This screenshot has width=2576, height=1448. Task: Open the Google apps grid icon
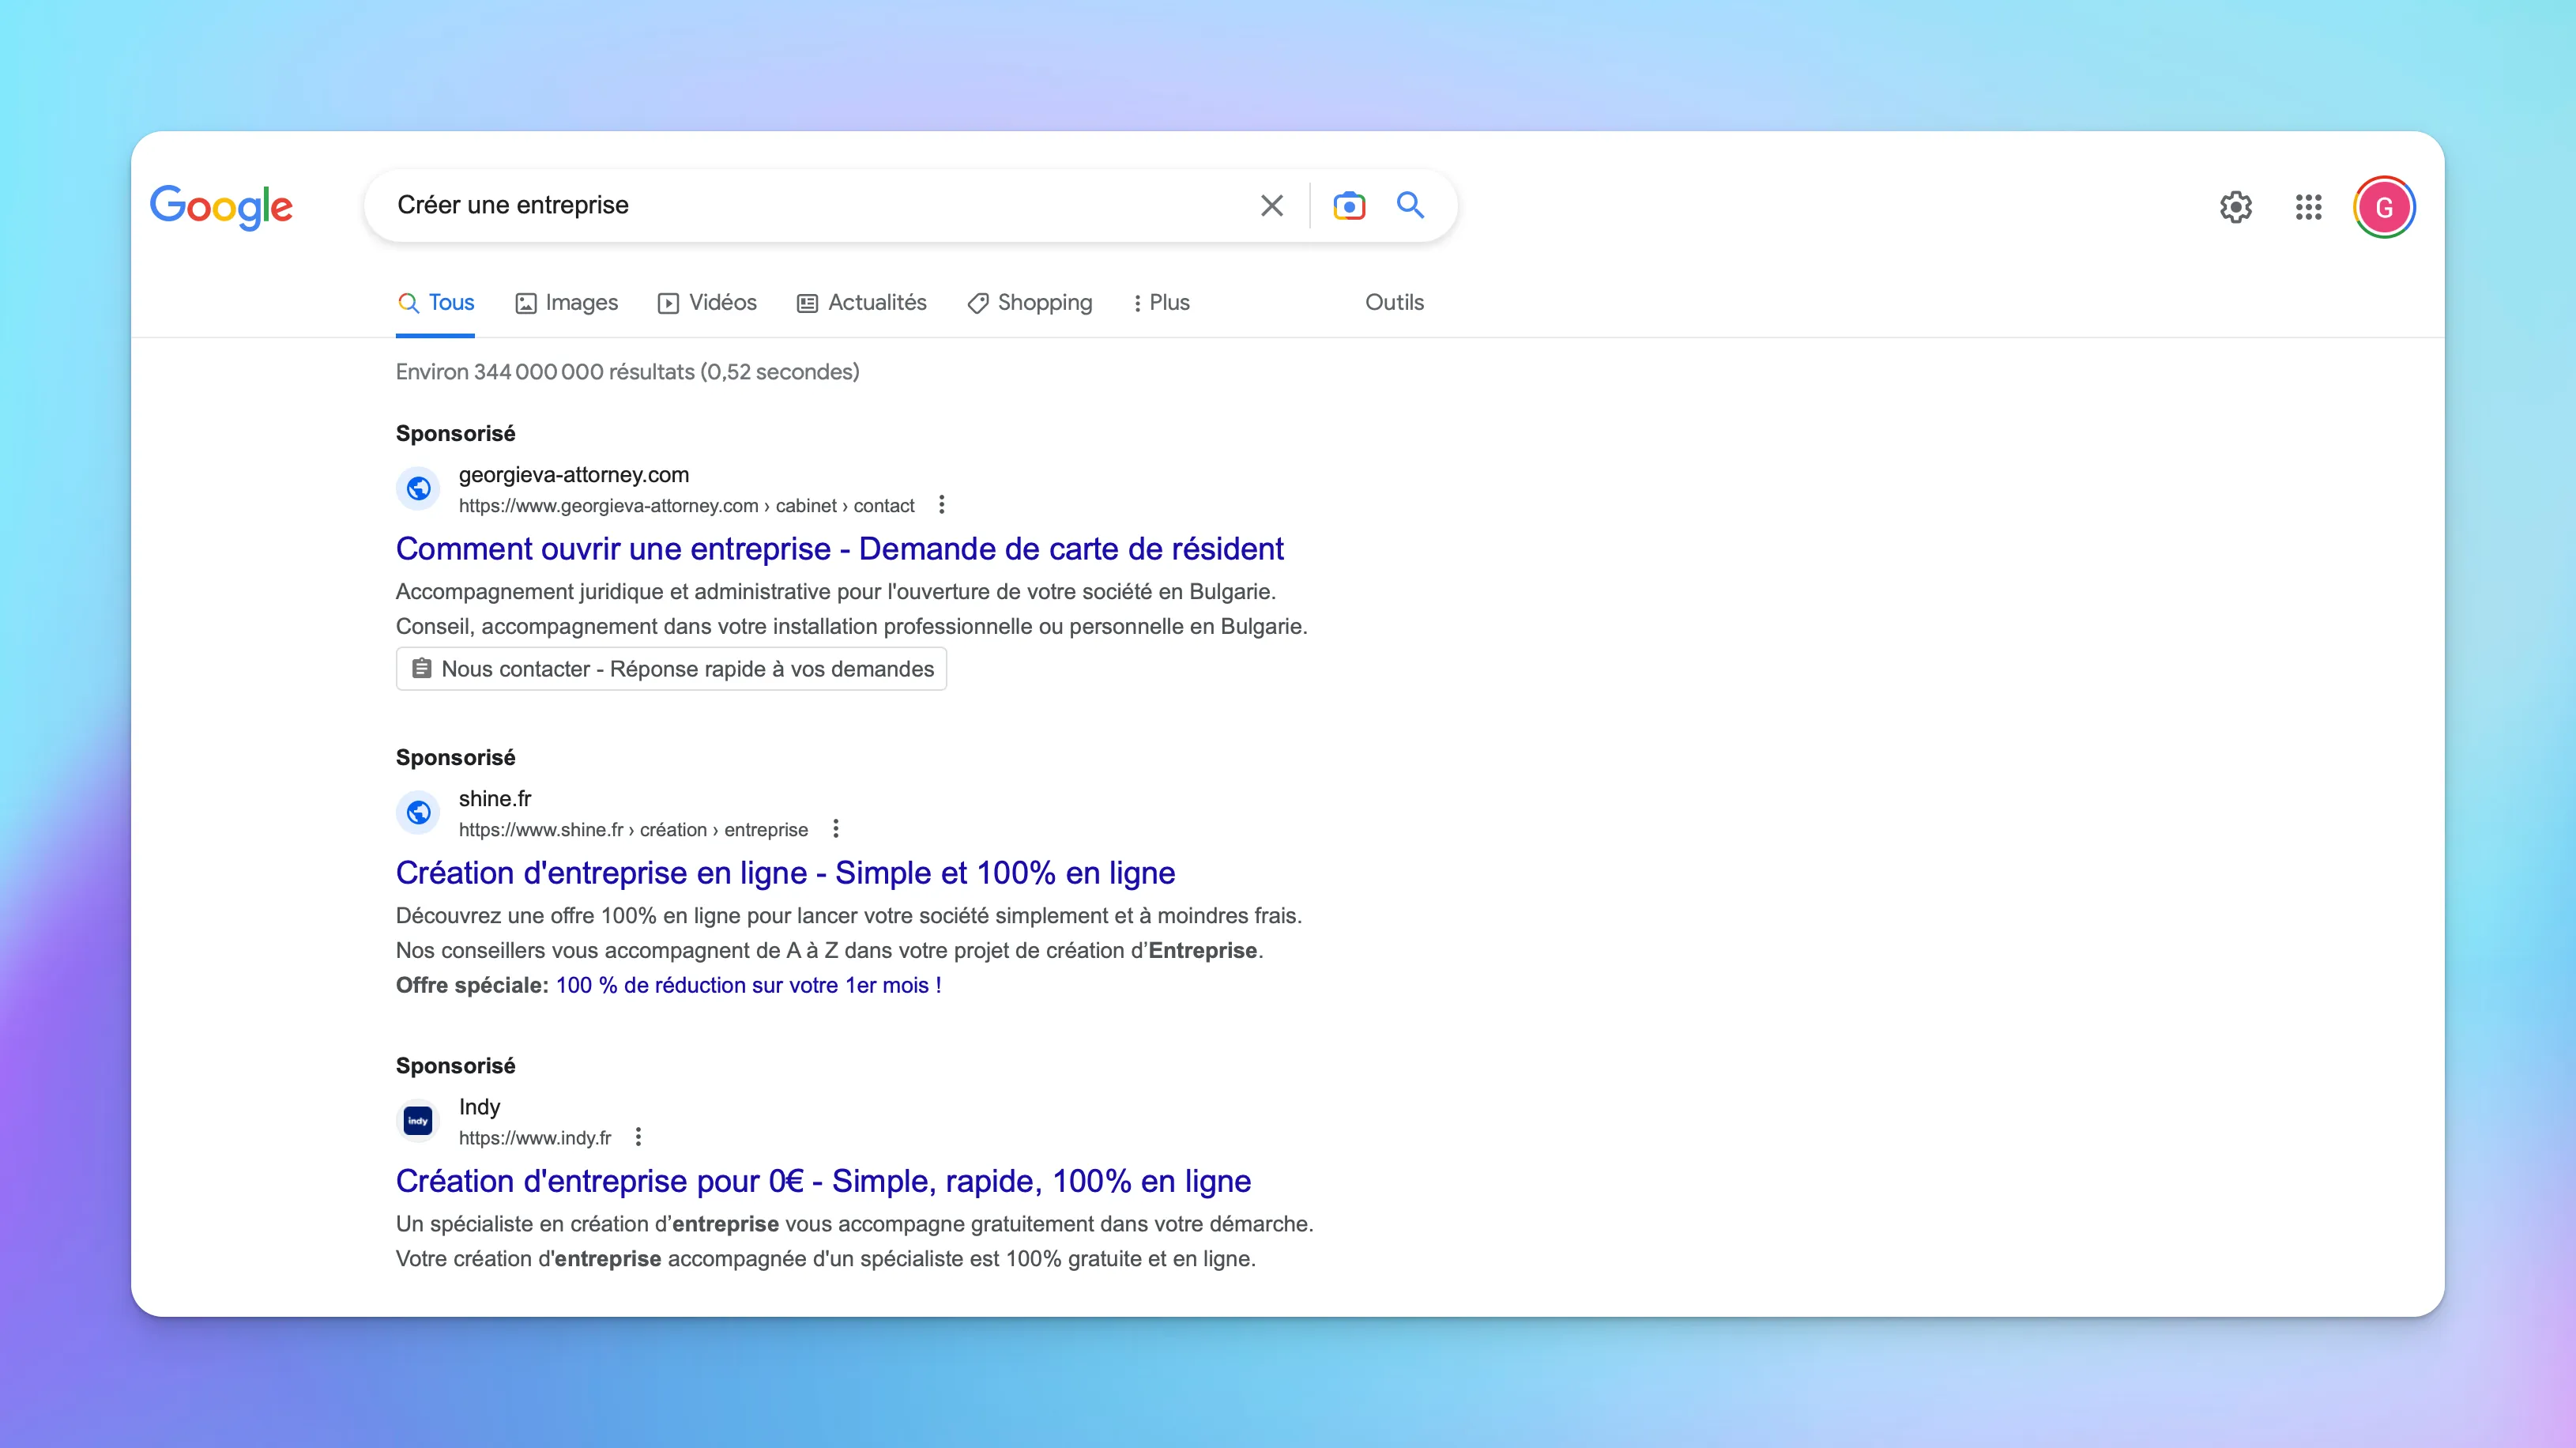pos(2308,207)
